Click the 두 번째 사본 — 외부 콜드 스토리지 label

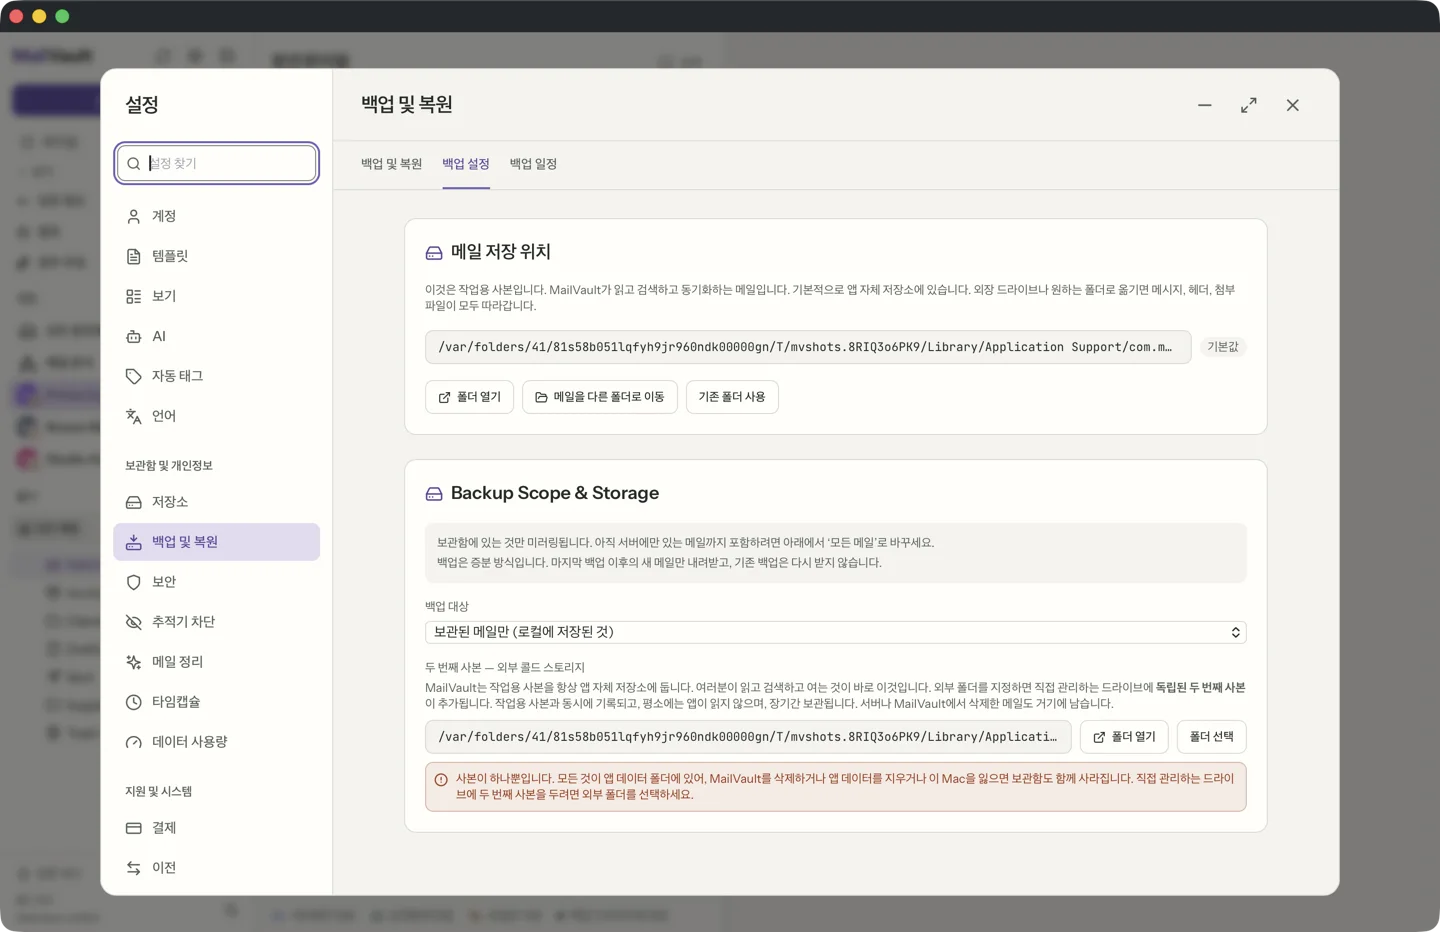tap(505, 668)
